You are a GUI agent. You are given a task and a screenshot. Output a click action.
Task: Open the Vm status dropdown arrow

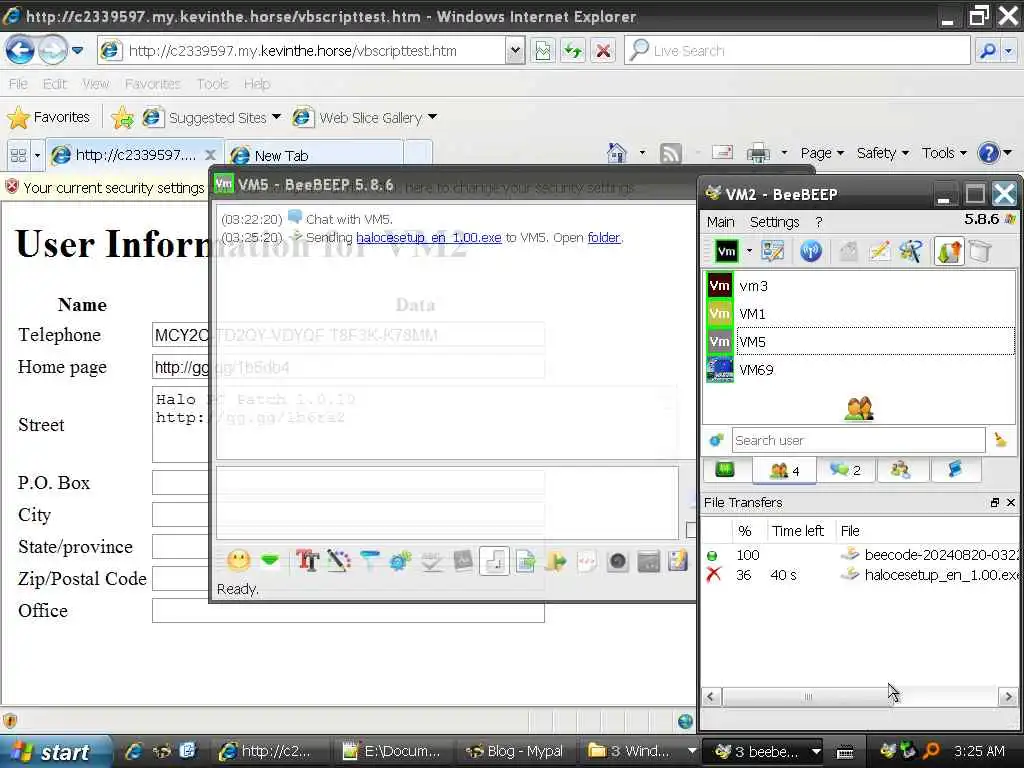click(749, 251)
